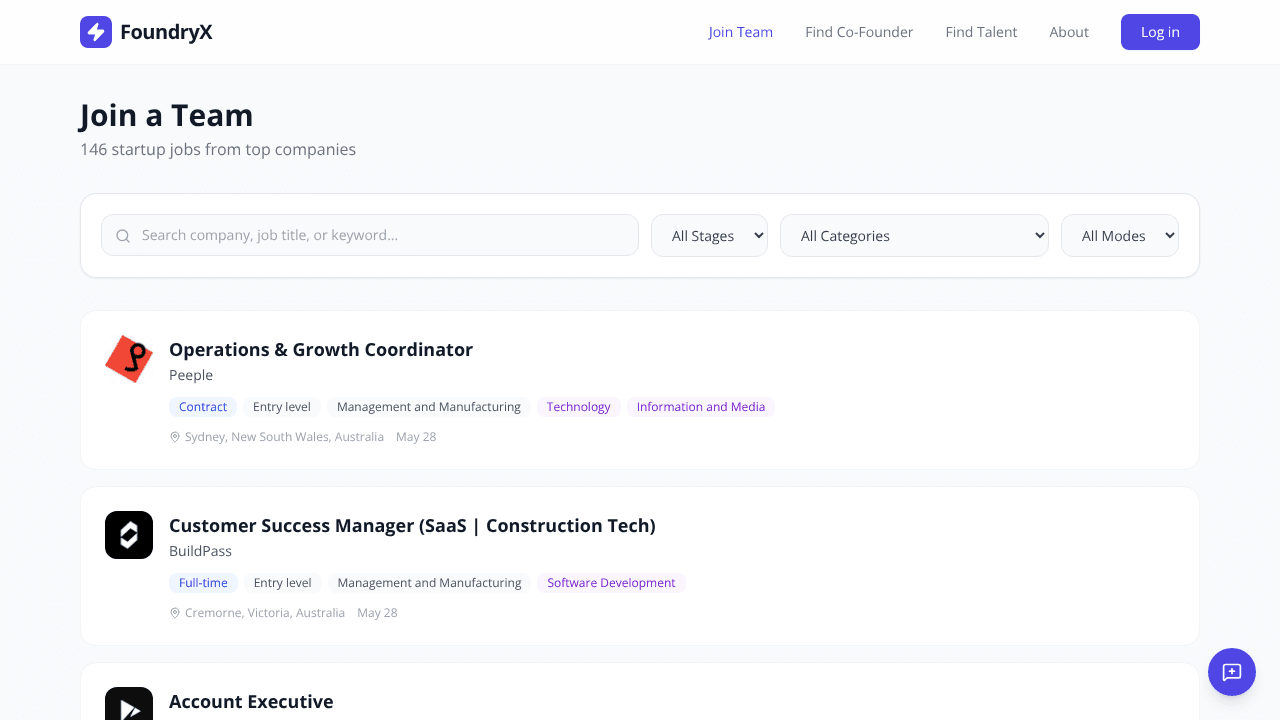Image resolution: width=1280 pixels, height=720 pixels.
Task: Click Entry level tag on Peeple job
Action: pyautogui.click(x=282, y=407)
